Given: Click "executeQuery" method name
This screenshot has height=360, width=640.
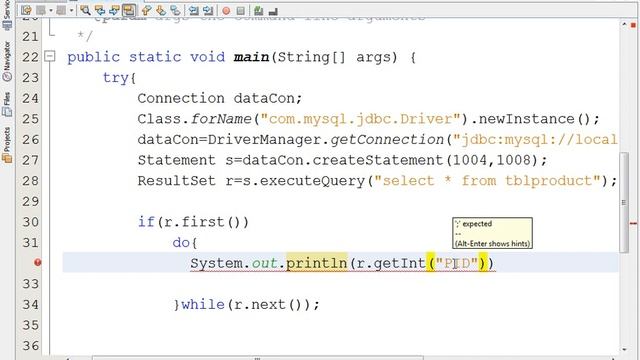Looking at the screenshot, I should (312, 181).
